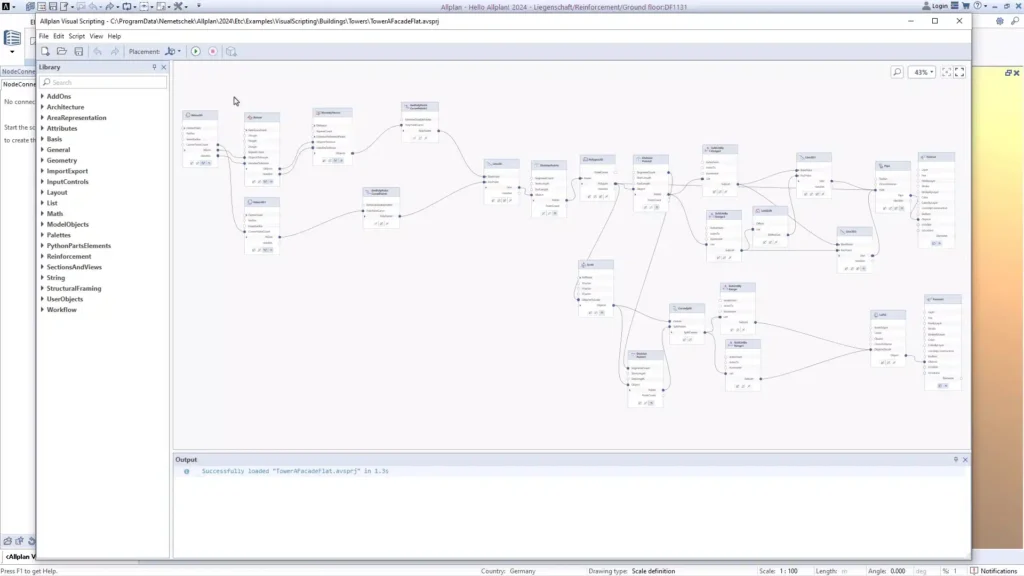Open a script using the folder icon
This screenshot has width=1024, height=576.
point(62,52)
